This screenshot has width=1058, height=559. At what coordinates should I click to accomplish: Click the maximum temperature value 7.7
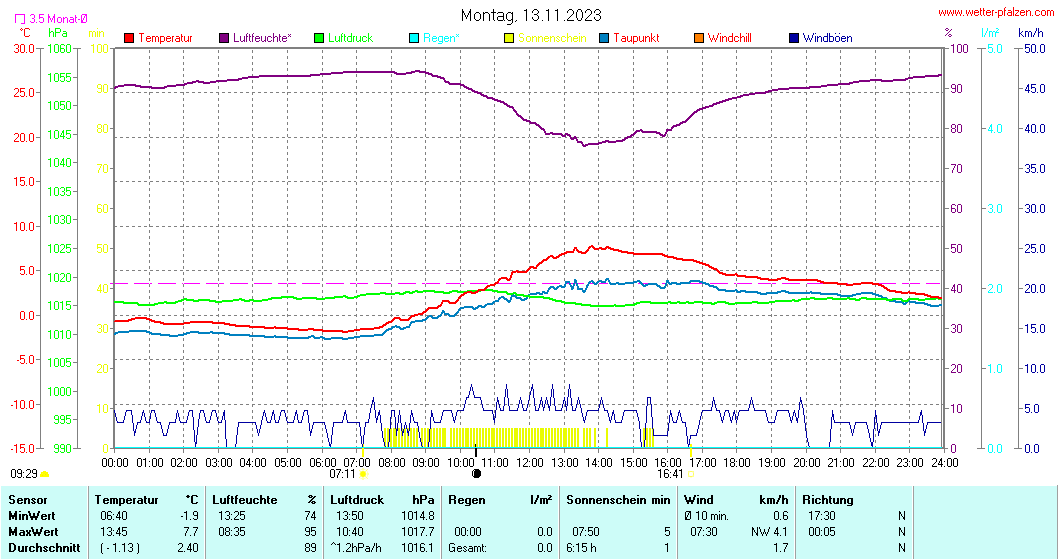coord(192,532)
